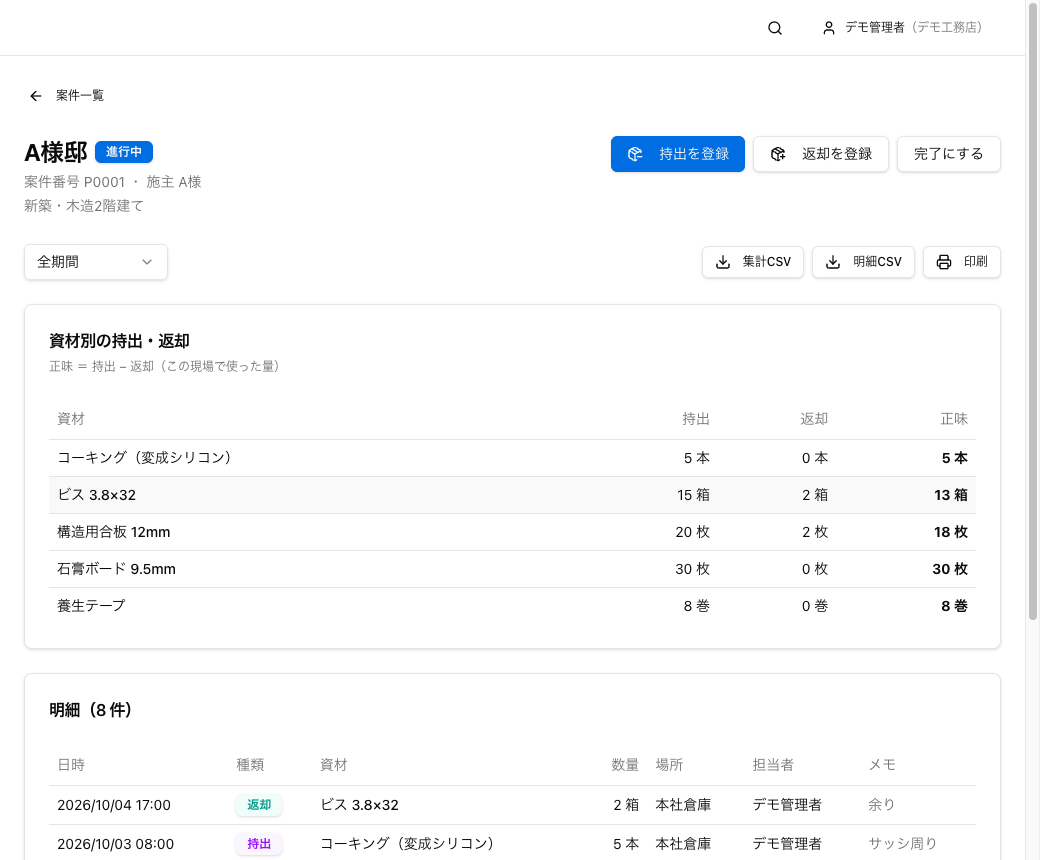Click the 場所 column header
Image resolution: width=1040 pixels, height=860 pixels.
pos(669,765)
